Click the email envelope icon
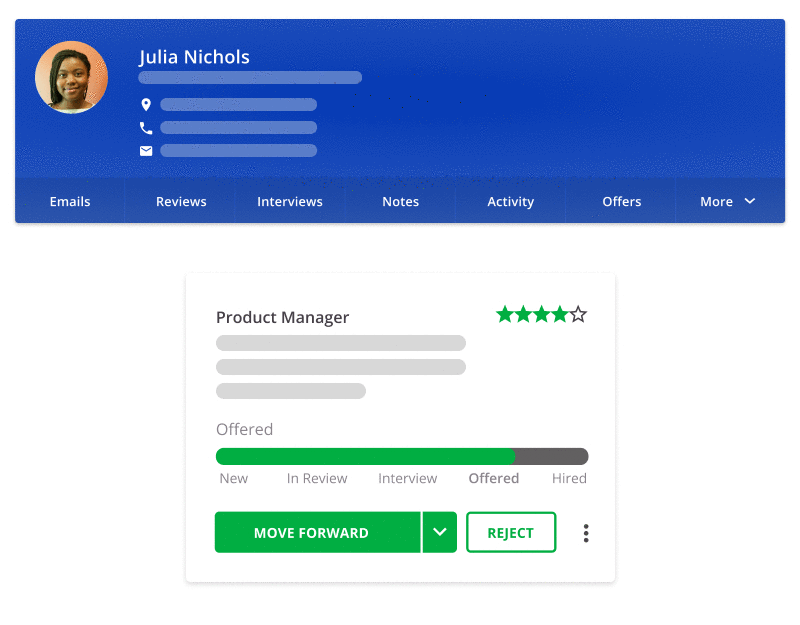 click(146, 151)
